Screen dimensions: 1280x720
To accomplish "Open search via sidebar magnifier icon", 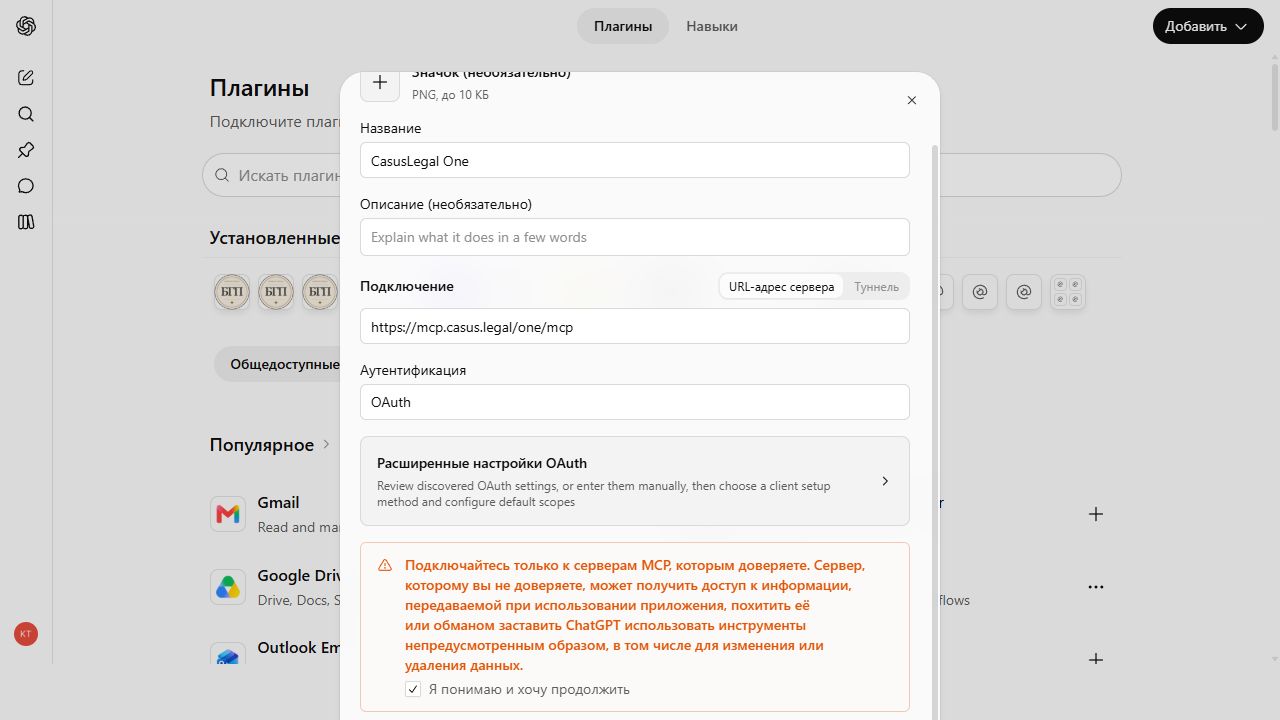I will pyautogui.click(x=26, y=114).
